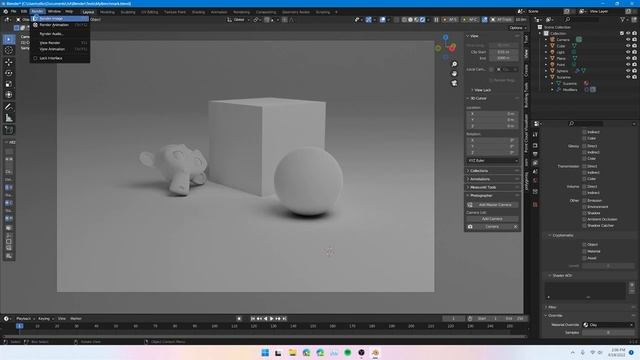Screen dimensions: 640x360
Task: Open File Explorer from the taskbar
Action: click(x=292, y=353)
